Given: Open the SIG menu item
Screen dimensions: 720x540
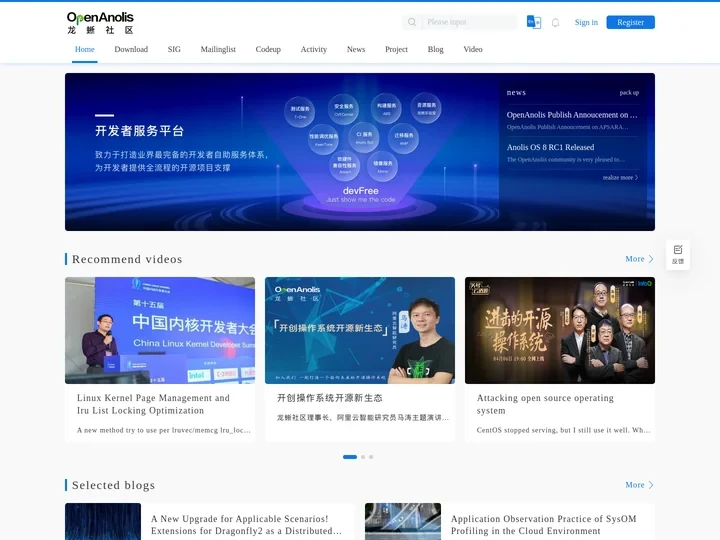Looking at the screenshot, I should pyautogui.click(x=174, y=49).
